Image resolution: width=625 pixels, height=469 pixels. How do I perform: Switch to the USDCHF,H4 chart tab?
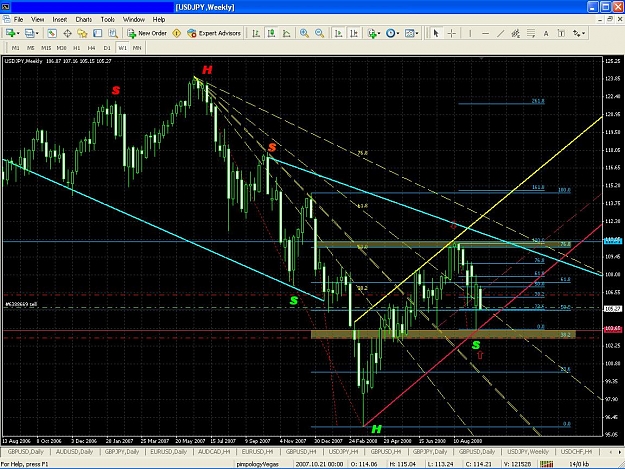click(x=576, y=452)
